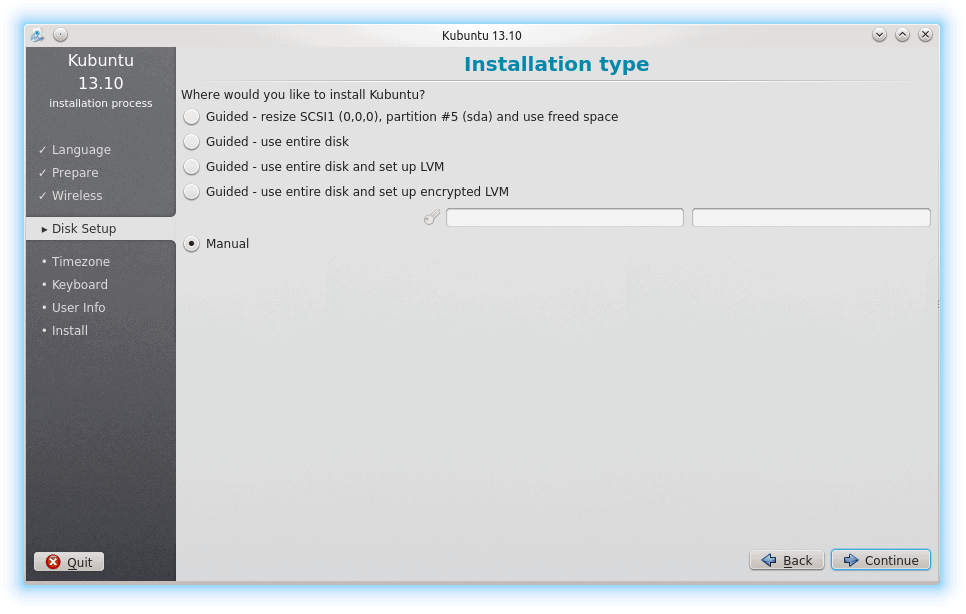This screenshot has height=614, width=966.
Task: Close the Kubuntu 13.10 window
Action: (x=925, y=35)
